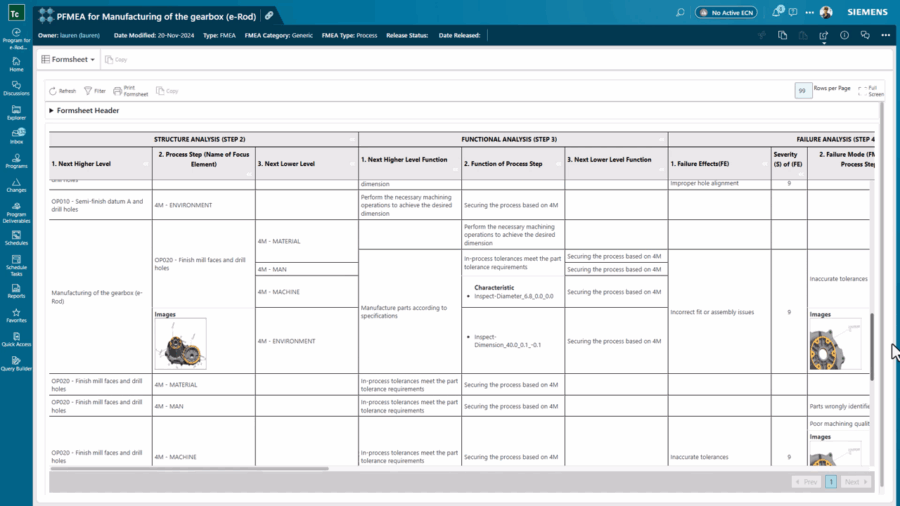Click the horizontal table scrollbar
This screenshot has width=900, height=506.
click(189, 468)
